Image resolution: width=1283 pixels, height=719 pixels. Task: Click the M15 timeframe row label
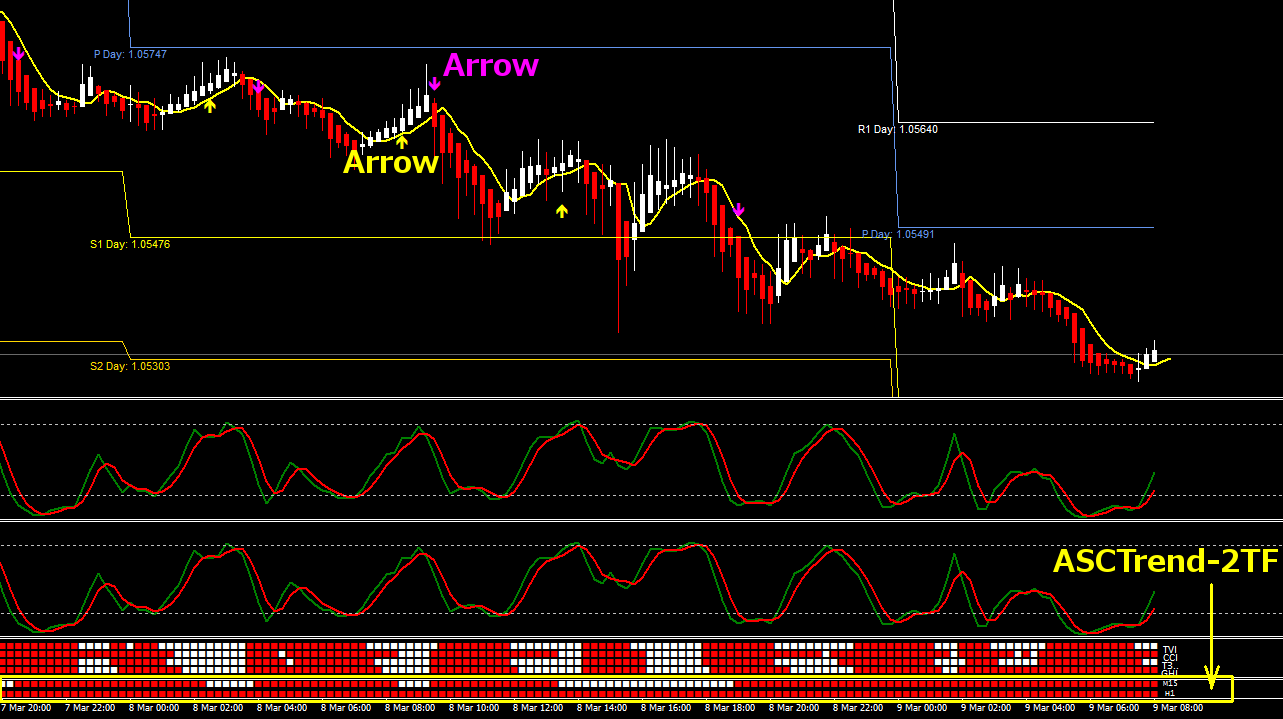click(1170, 684)
